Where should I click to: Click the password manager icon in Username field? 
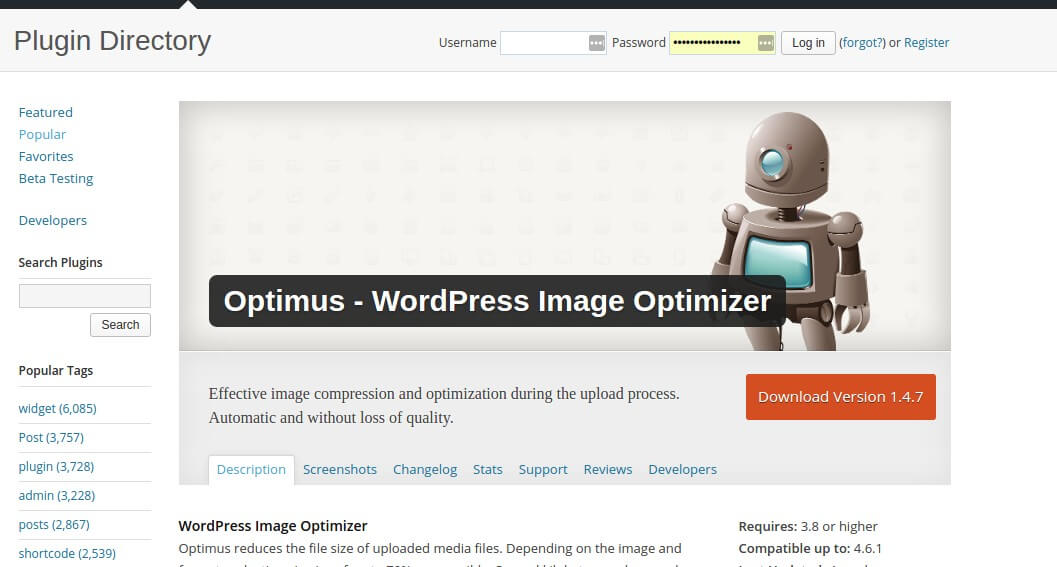[597, 43]
